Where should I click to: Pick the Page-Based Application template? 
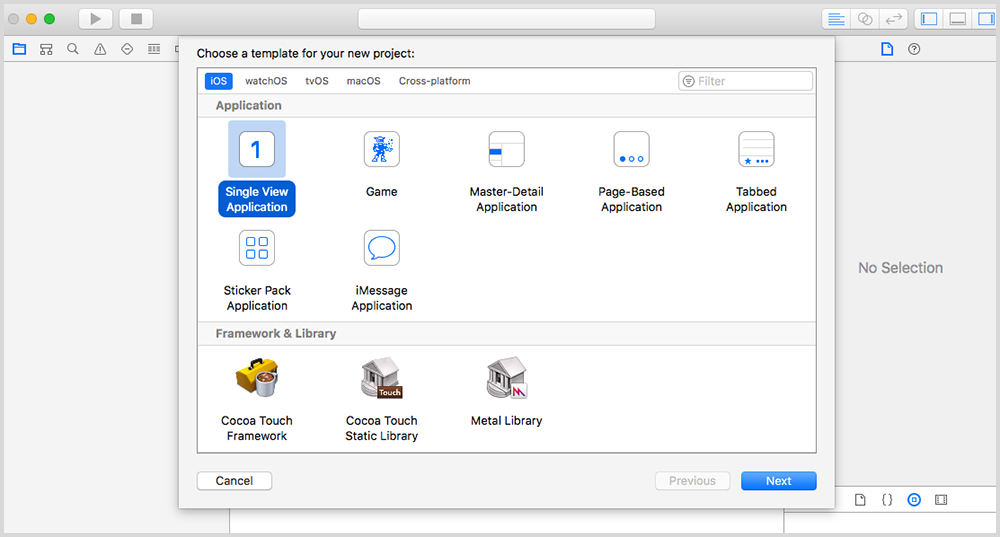pos(631,150)
